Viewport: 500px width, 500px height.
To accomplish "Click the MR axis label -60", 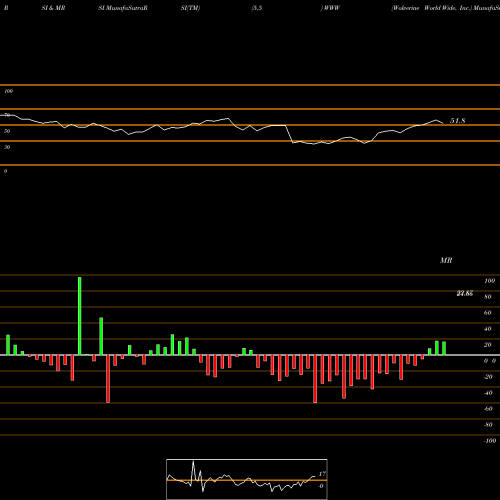I will coord(488,409).
